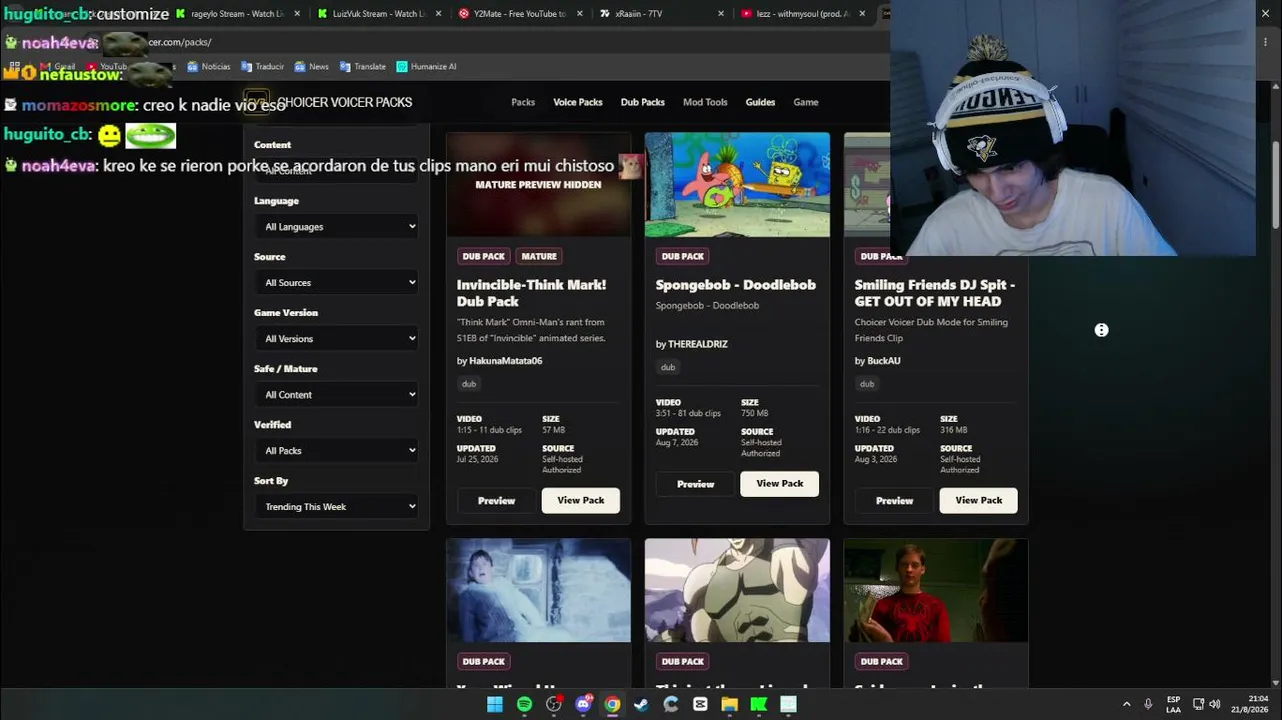The image size is (1282, 720).
Task: Open File Explorer from the taskbar
Action: (730, 704)
